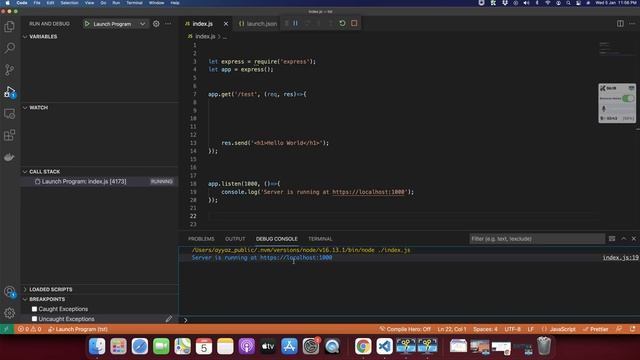Open localhost:1000 link in debug console
This screenshot has height=360, width=640.
pos(296,258)
